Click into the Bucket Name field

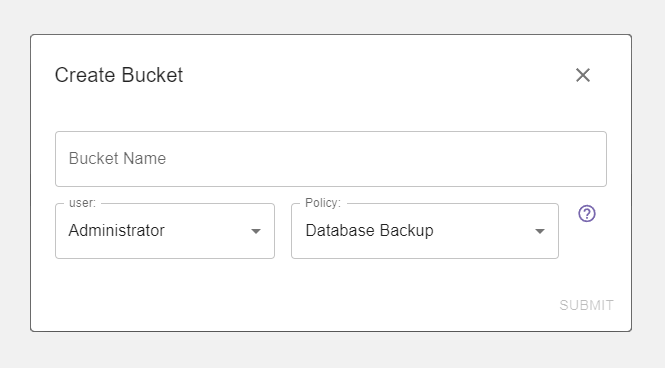[331, 159]
